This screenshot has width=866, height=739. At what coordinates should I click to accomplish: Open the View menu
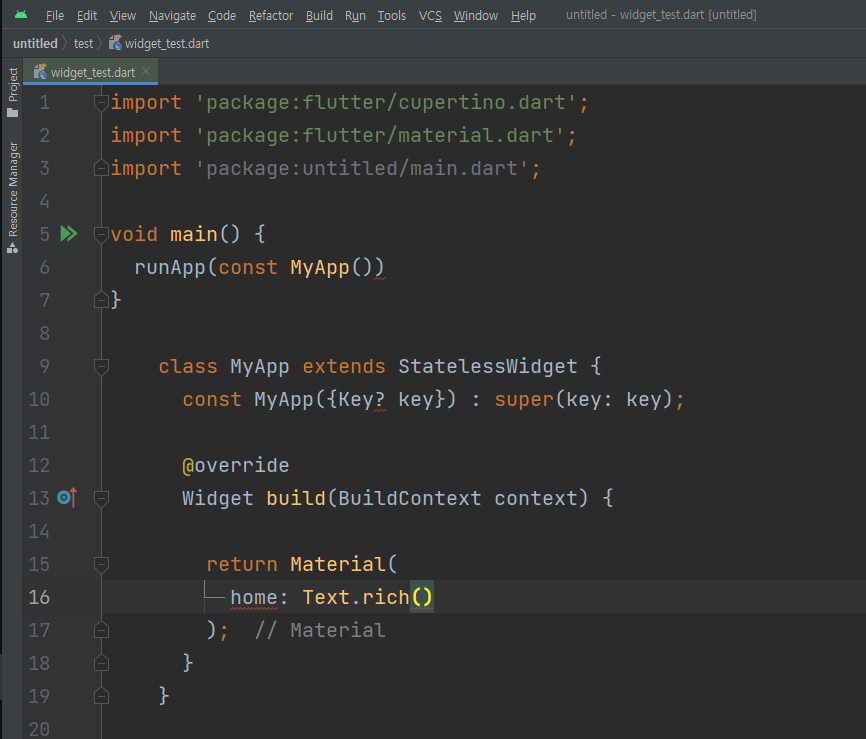click(x=123, y=15)
